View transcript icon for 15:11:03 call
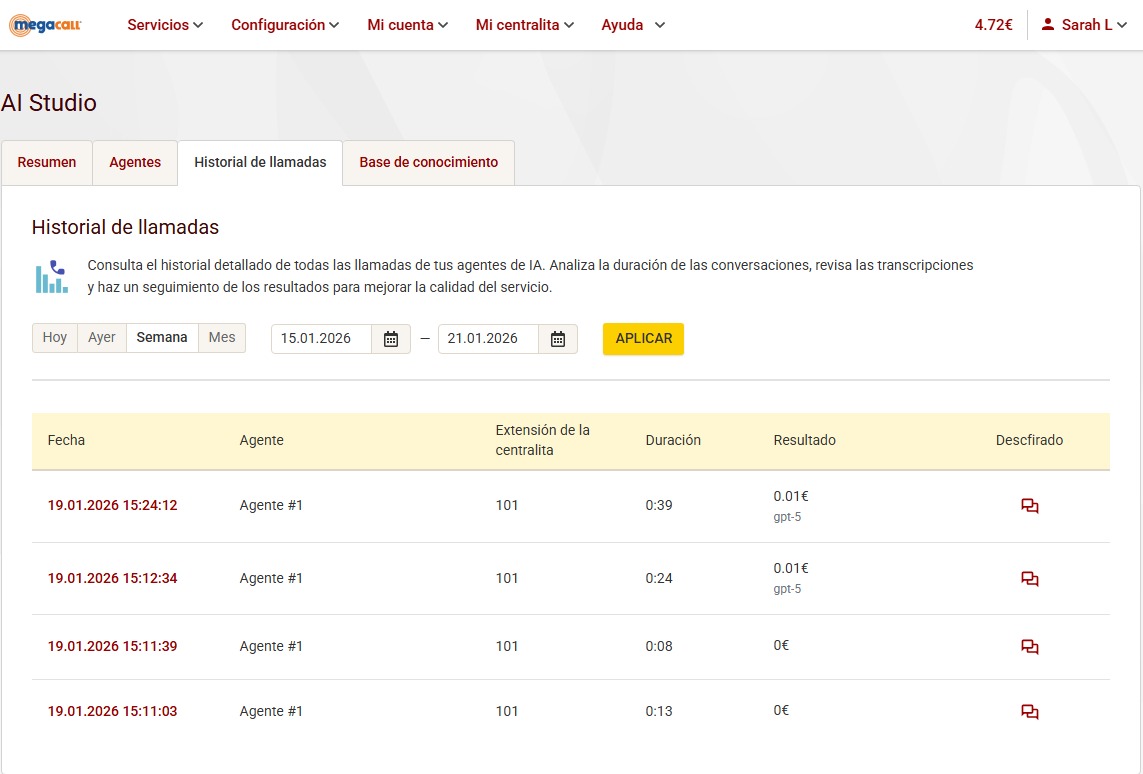 (1029, 712)
